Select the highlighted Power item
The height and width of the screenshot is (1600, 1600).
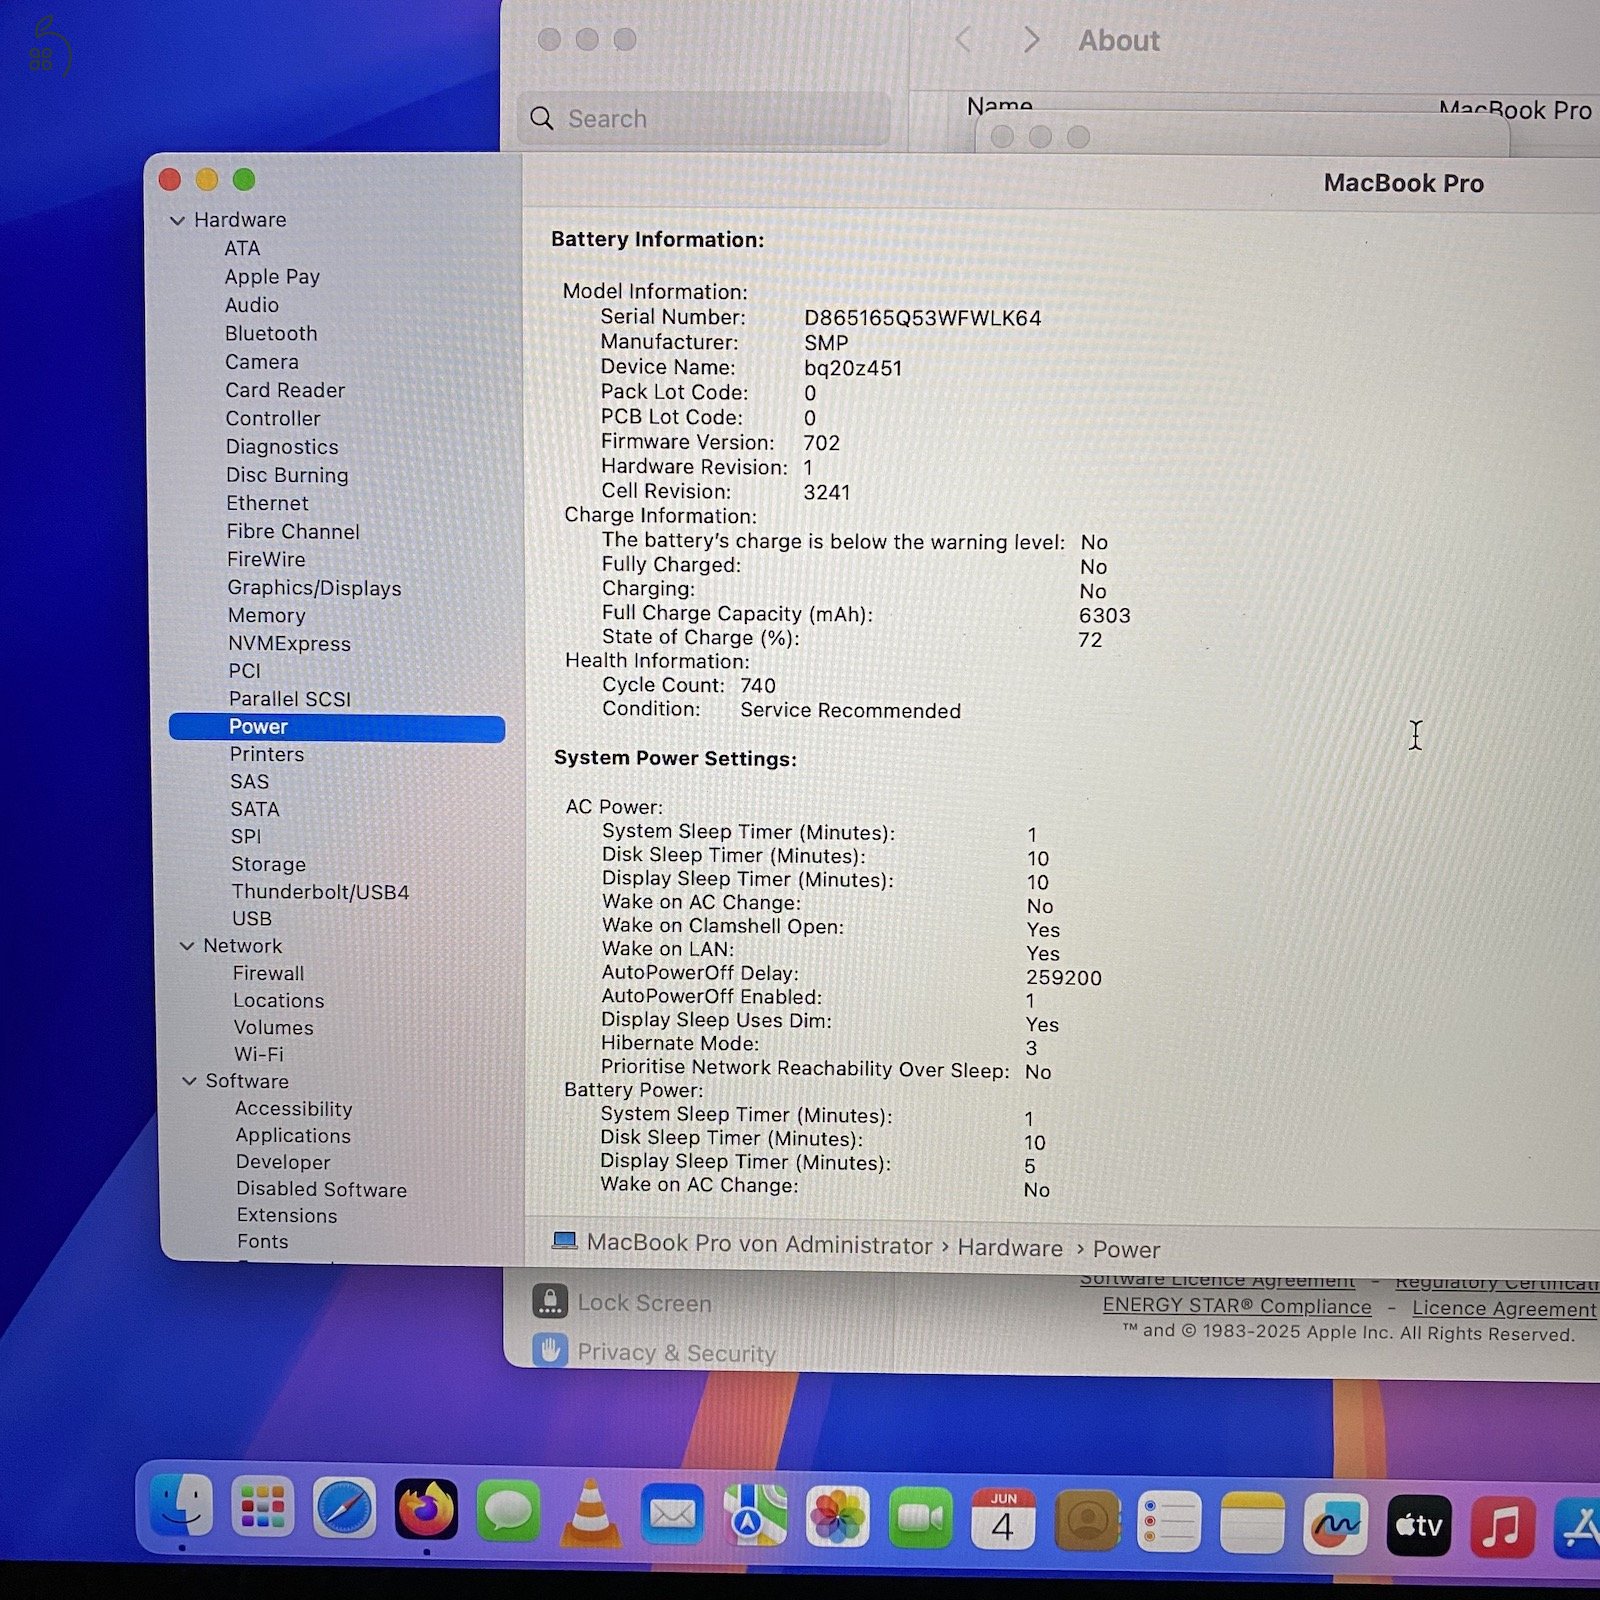coord(337,727)
